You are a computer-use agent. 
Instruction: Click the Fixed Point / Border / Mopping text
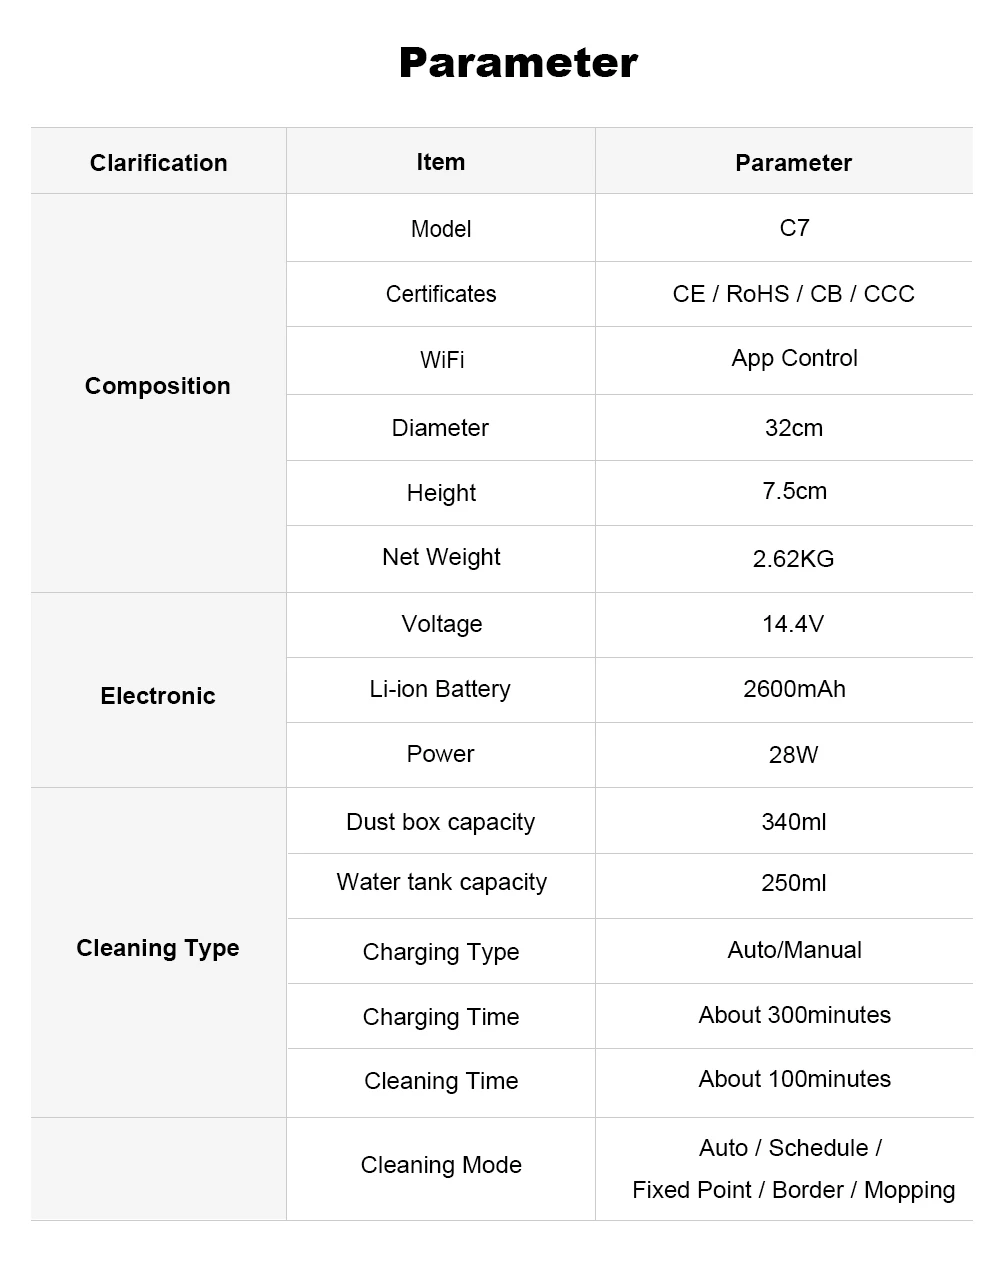(x=794, y=1190)
